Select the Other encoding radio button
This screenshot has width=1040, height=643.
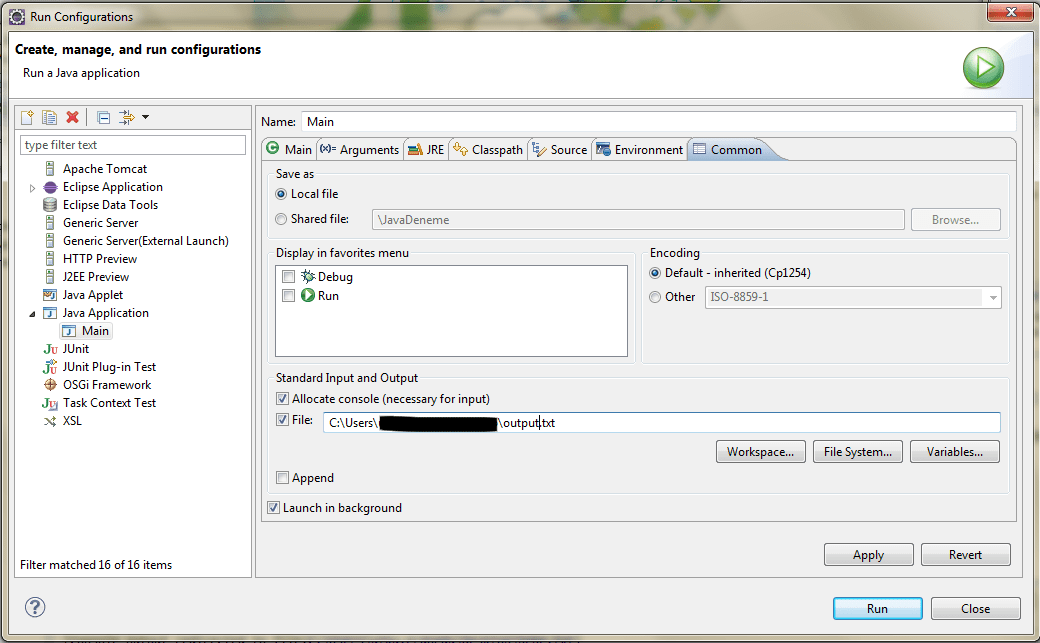pyautogui.click(x=655, y=297)
